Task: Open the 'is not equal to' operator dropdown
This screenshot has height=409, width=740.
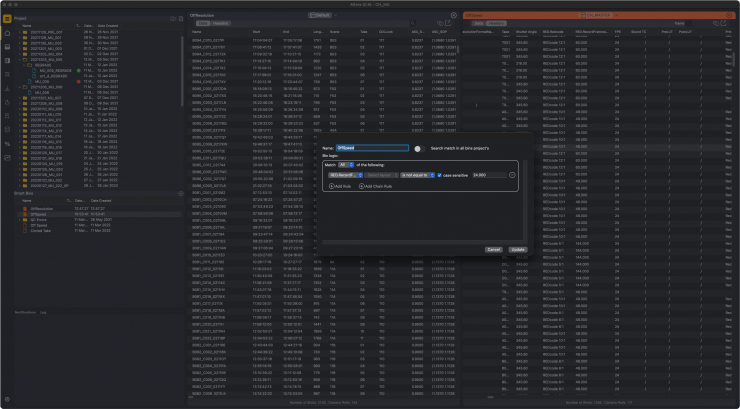Action: coord(420,175)
